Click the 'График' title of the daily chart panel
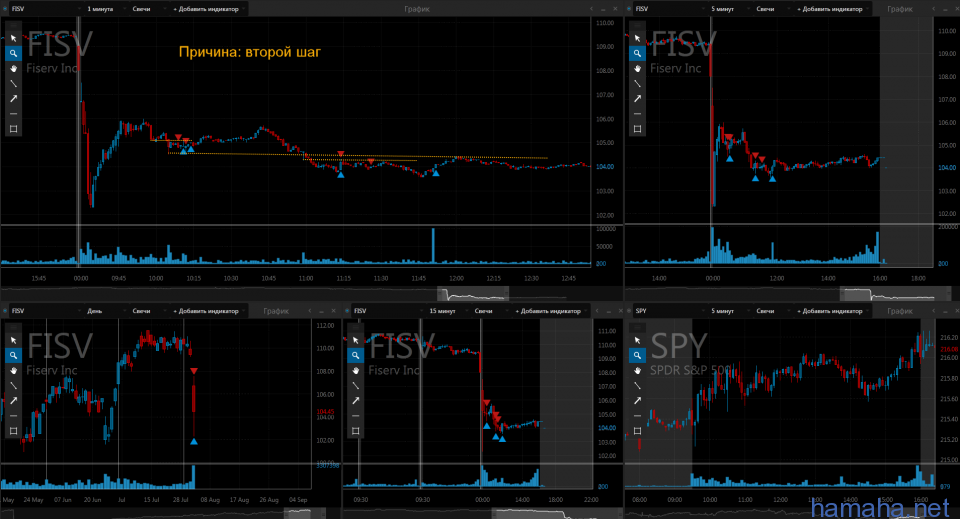Viewport: 960px width, 519px height. coord(276,311)
